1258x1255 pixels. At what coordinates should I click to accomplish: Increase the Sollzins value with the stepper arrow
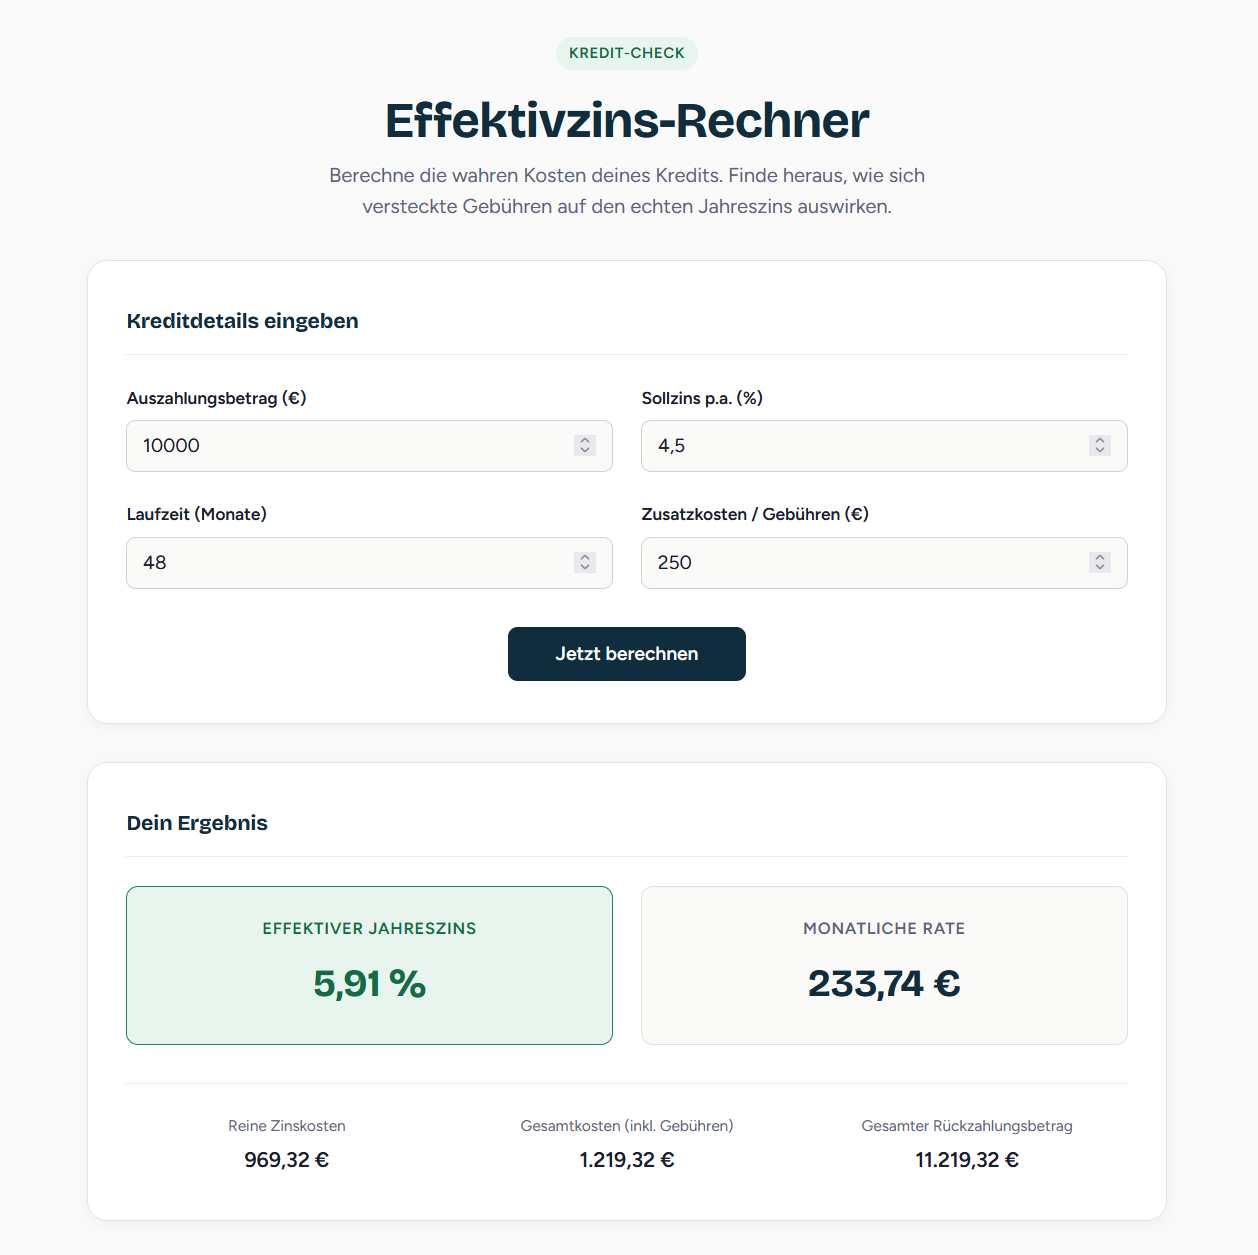(1100, 440)
